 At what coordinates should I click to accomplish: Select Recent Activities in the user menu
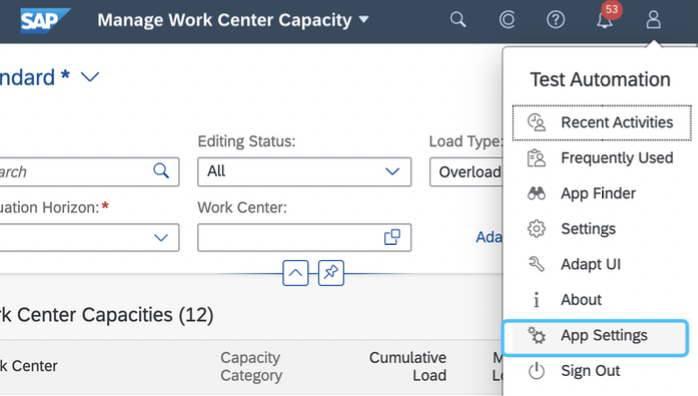click(601, 122)
